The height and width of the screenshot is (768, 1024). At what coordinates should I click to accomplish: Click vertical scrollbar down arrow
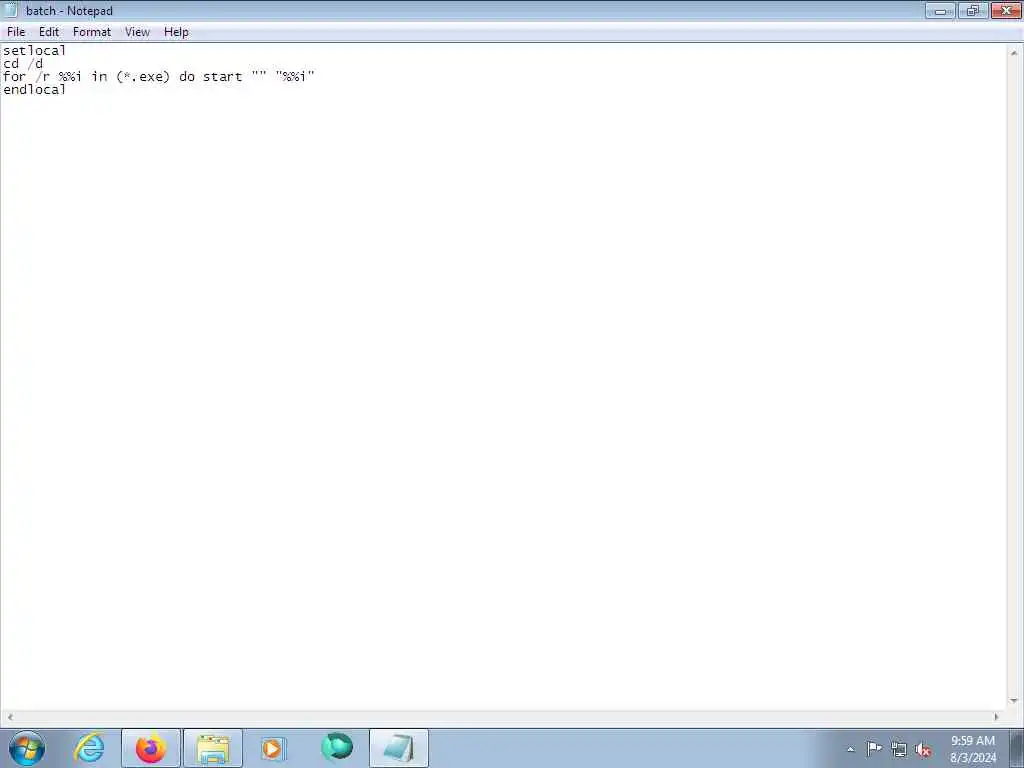(1014, 701)
